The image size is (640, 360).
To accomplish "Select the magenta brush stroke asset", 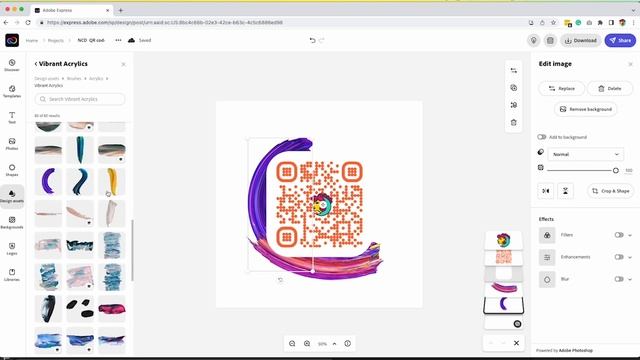I will (111, 309).
